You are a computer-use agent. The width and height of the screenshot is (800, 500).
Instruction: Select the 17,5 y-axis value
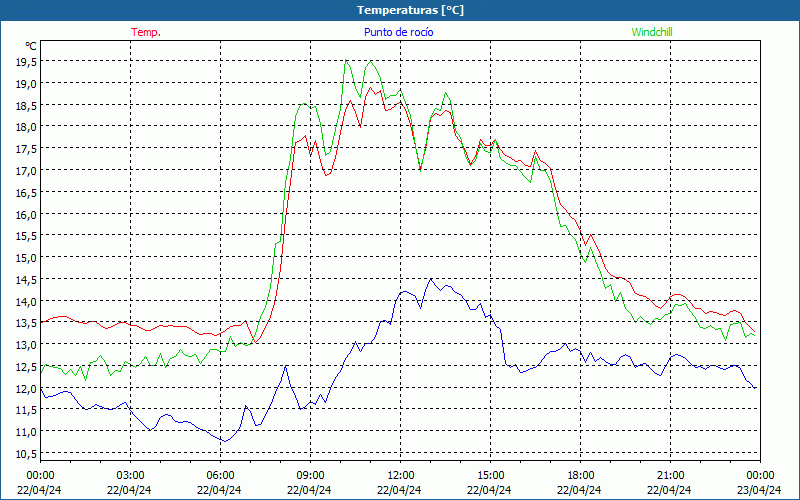[27, 149]
